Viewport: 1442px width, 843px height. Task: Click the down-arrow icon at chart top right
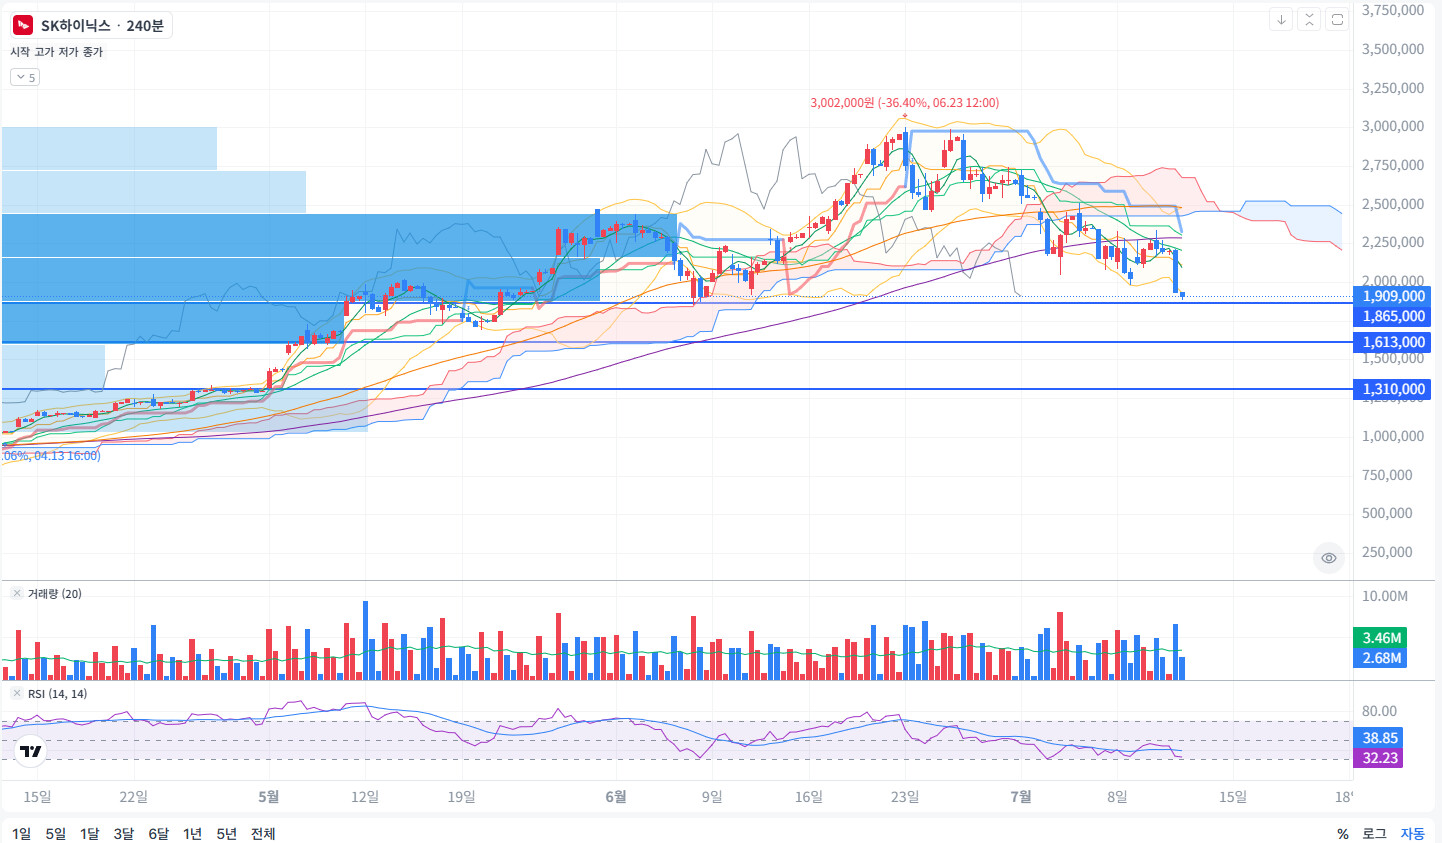[x=1281, y=19]
